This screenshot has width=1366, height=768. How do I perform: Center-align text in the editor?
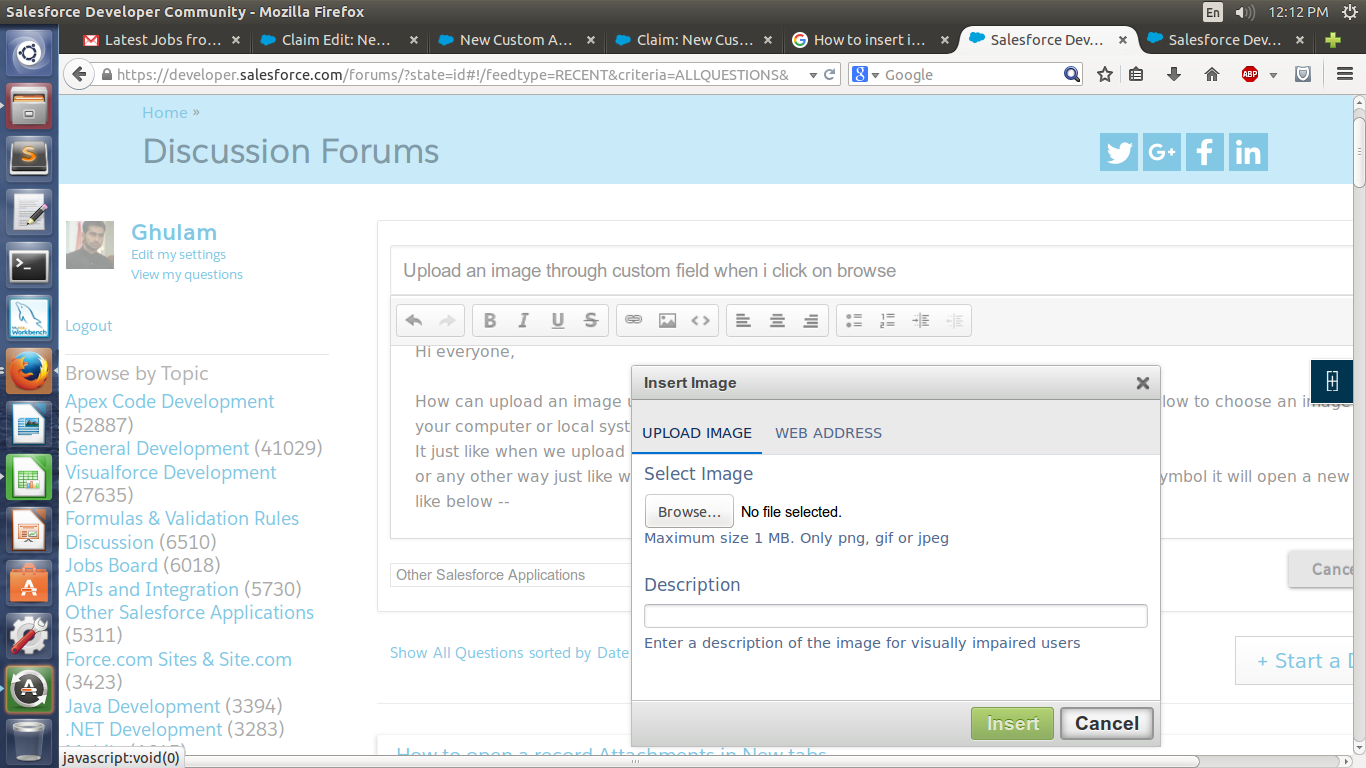click(x=777, y=320)
